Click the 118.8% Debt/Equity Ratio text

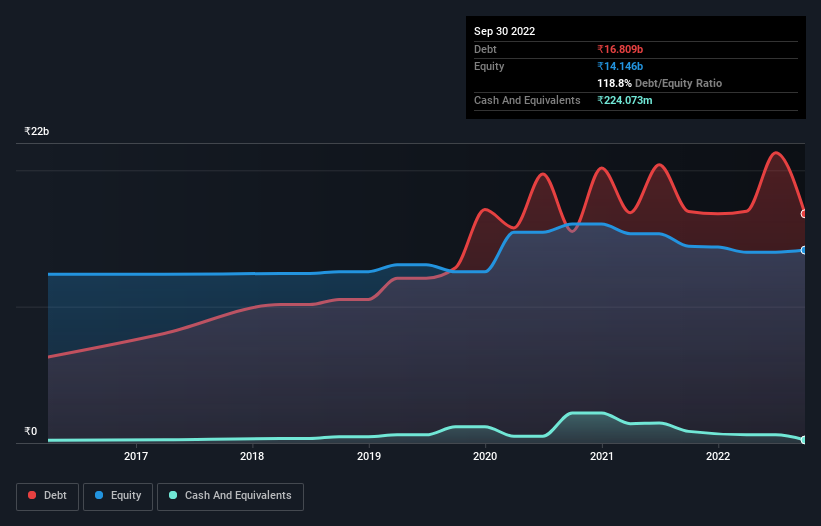[659, 83]
